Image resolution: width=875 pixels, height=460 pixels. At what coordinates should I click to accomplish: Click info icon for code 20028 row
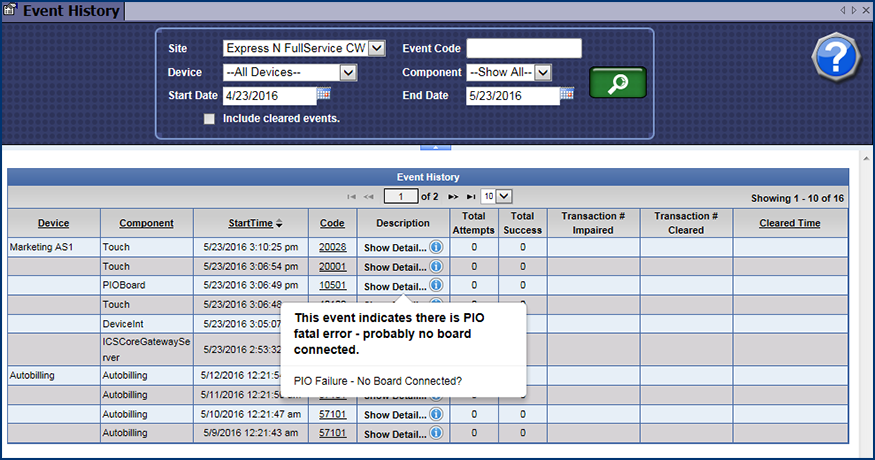[436, 246]
